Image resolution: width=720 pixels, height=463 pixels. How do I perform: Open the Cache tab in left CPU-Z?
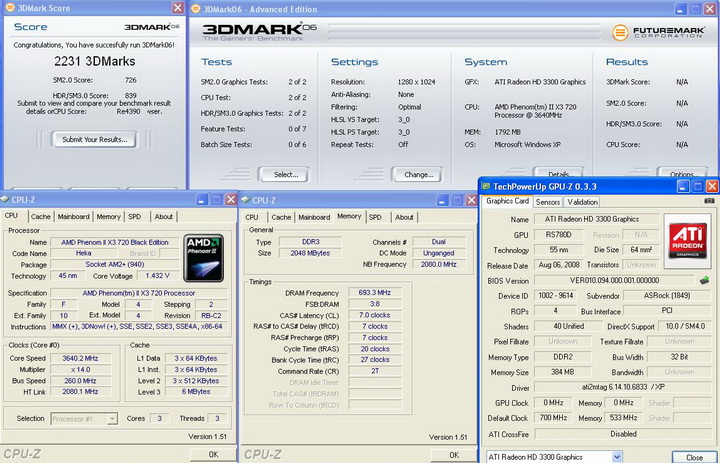click(41, 216)
